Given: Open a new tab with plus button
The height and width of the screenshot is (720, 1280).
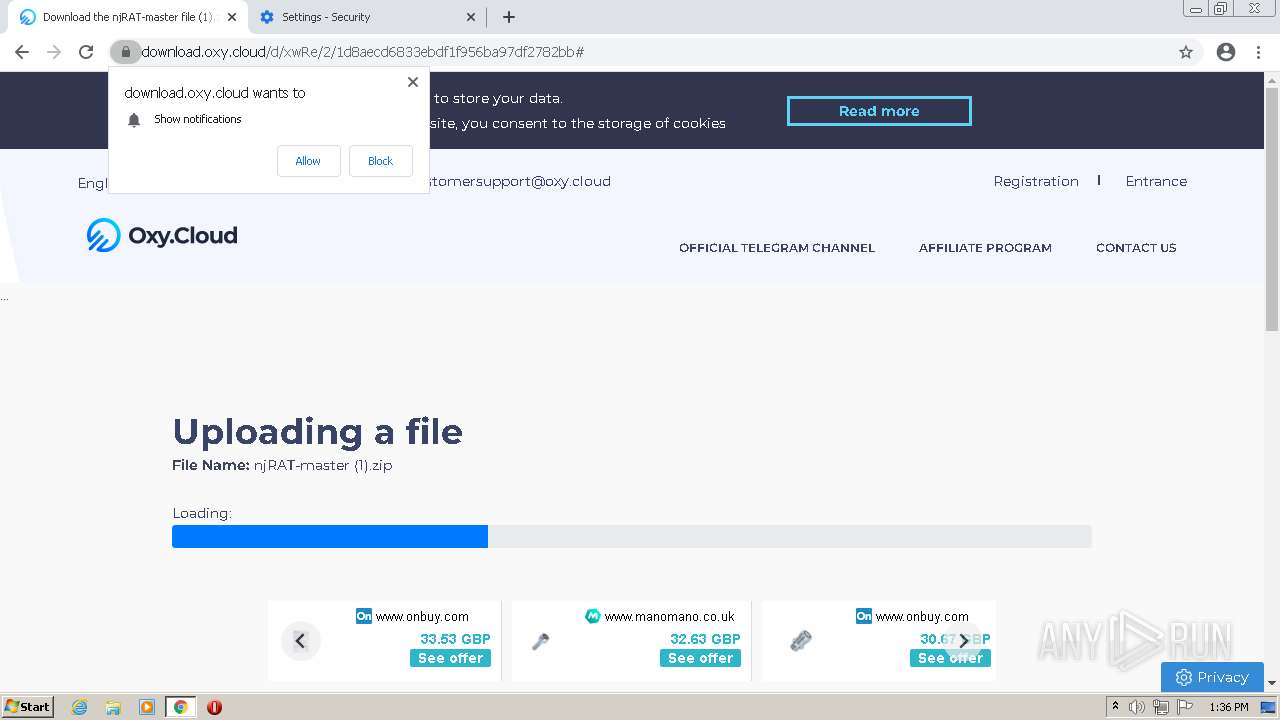Looking at the screenshot, I should click(x=509, y=17).
